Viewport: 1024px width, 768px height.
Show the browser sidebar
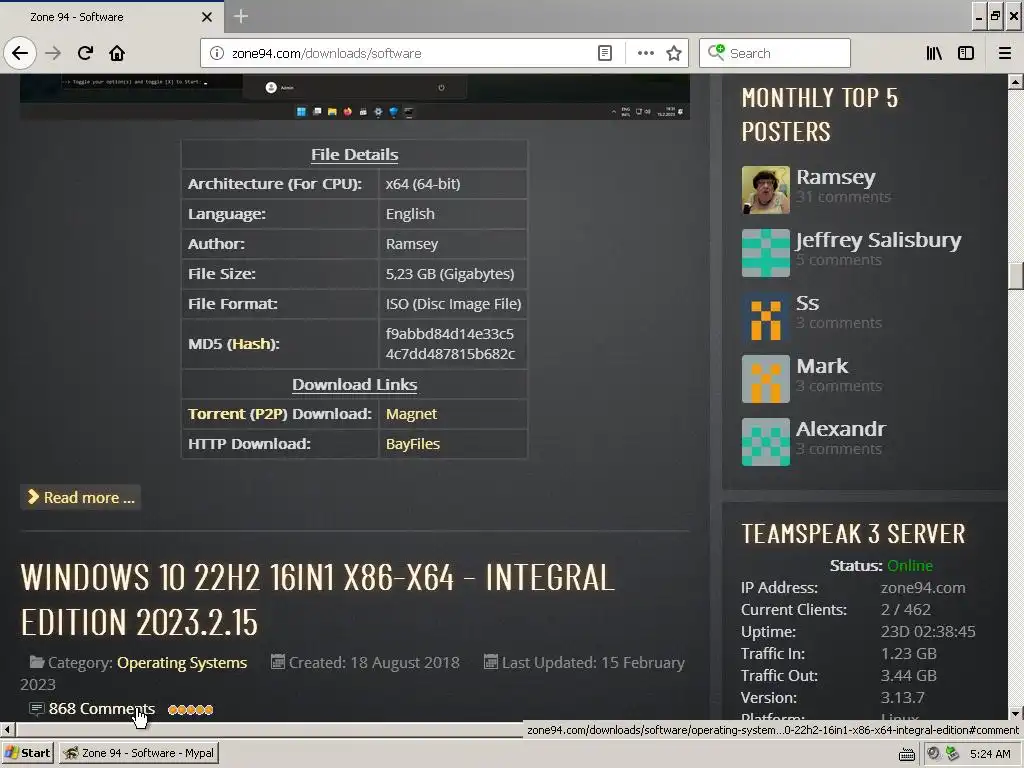point(966,53)
